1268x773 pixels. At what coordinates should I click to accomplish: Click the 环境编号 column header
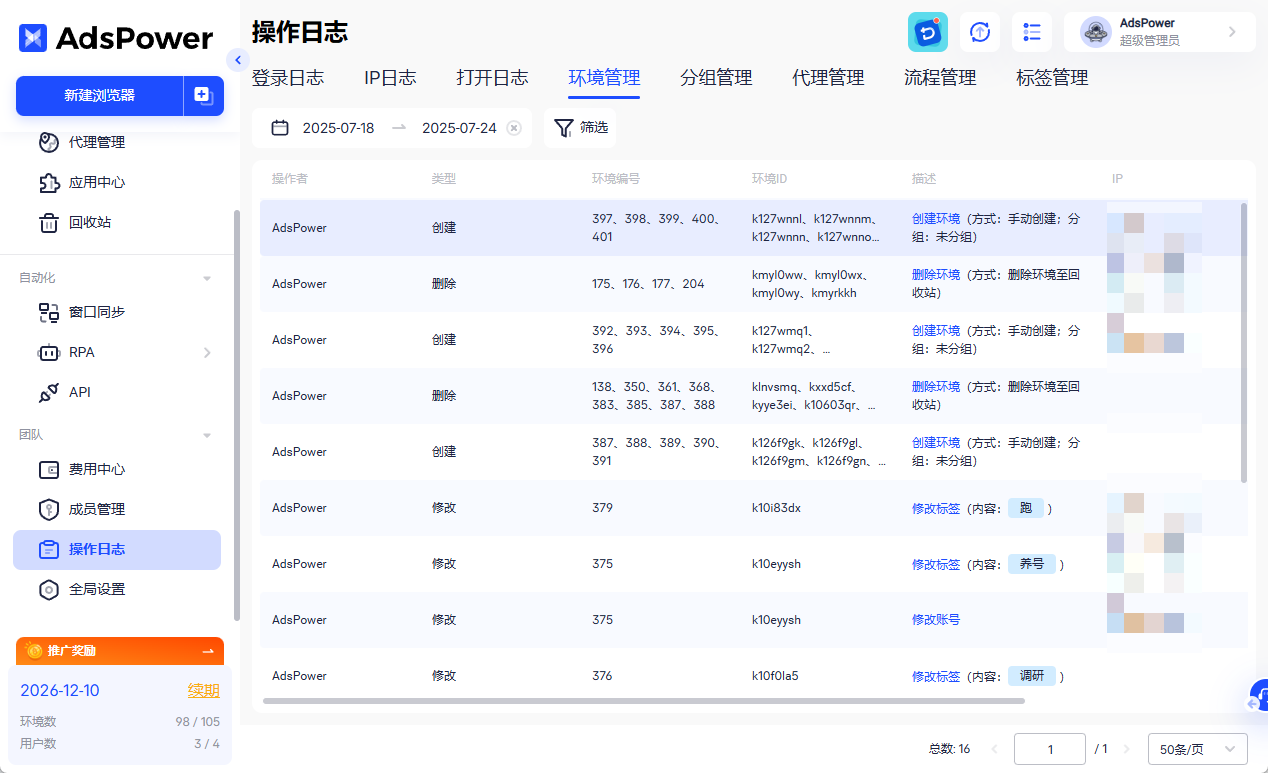point(616,179)
